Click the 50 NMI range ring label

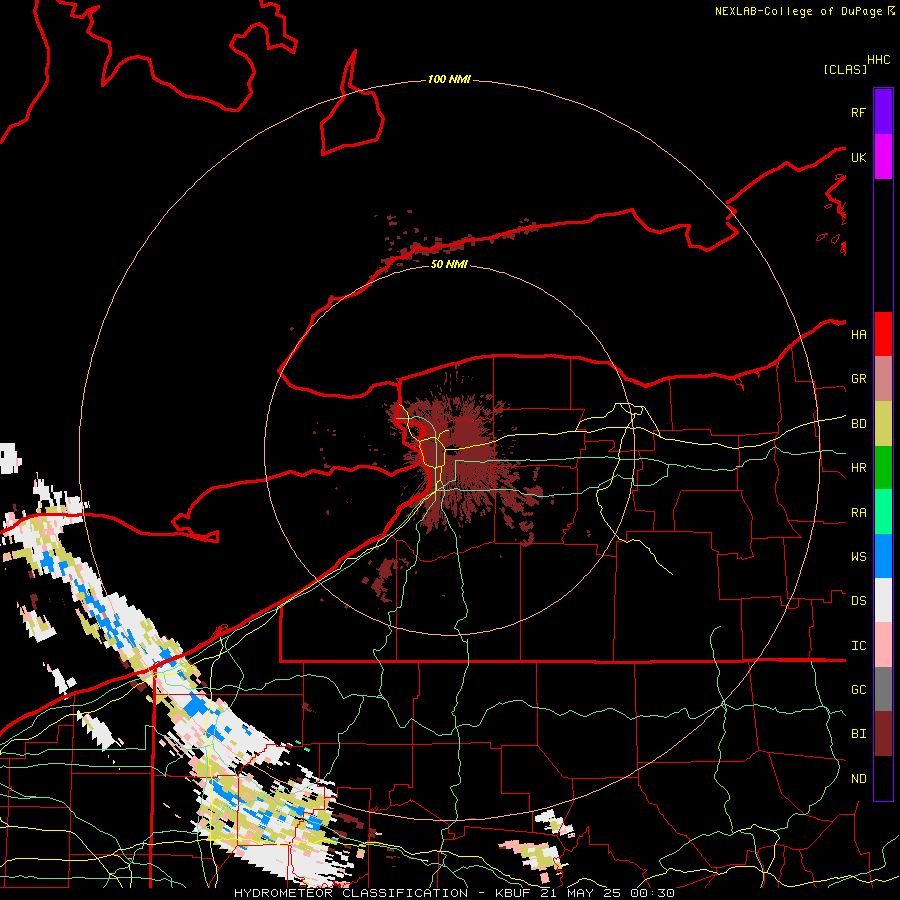(x=449, y=264)
